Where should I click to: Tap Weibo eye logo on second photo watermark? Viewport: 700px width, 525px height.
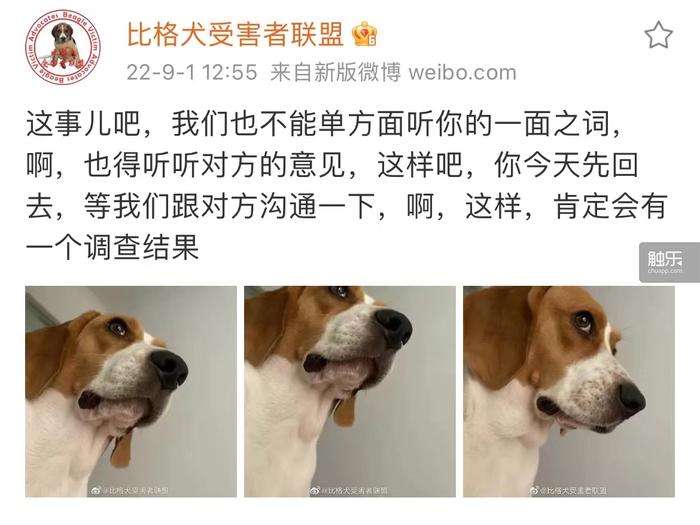pyautogui.click(x=315, y=491)
